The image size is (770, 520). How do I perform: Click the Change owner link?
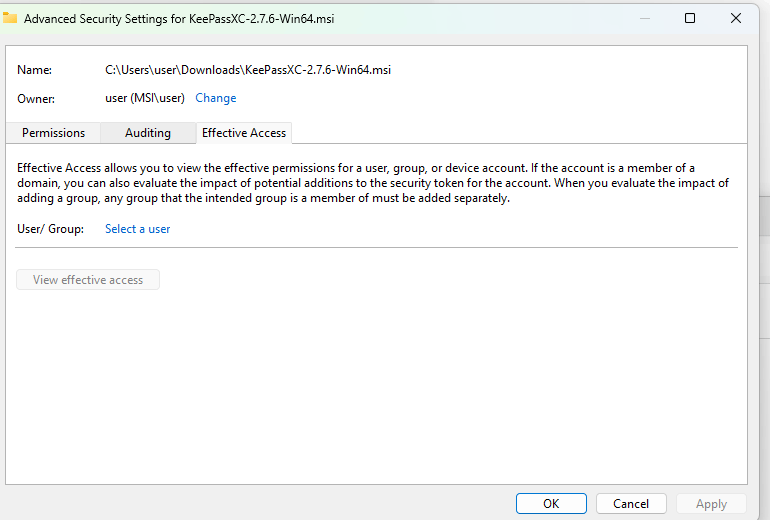[x=216, y=98]
